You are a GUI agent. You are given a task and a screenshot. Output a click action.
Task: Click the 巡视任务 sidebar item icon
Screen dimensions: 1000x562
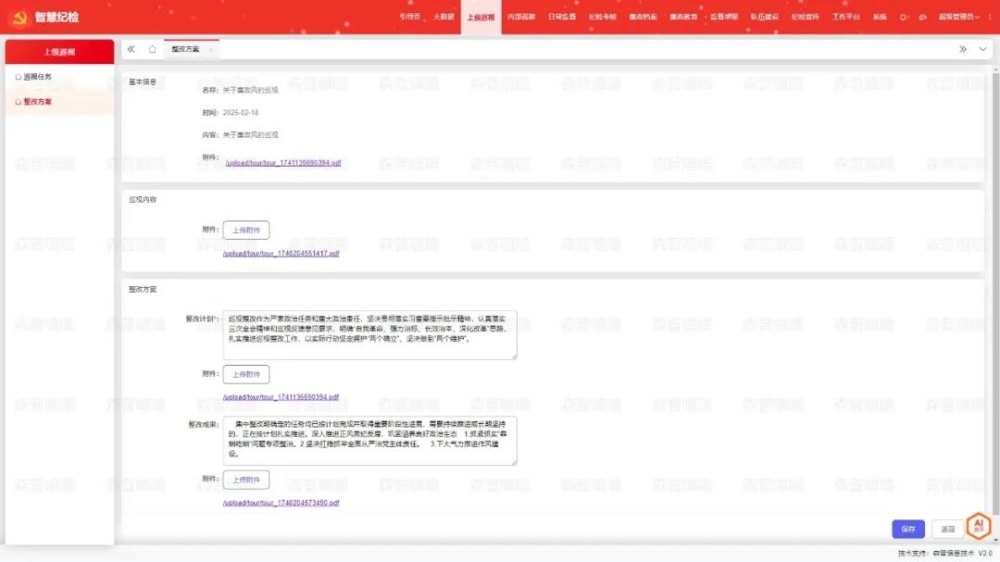tap(18, 77)
